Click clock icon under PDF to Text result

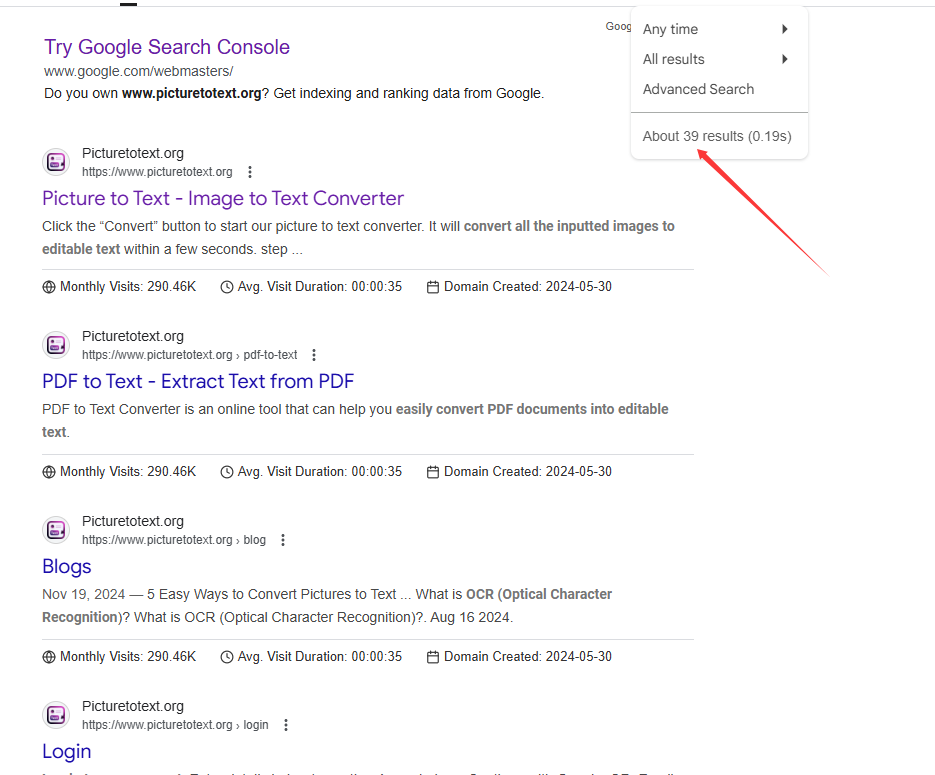coord(227,472)
